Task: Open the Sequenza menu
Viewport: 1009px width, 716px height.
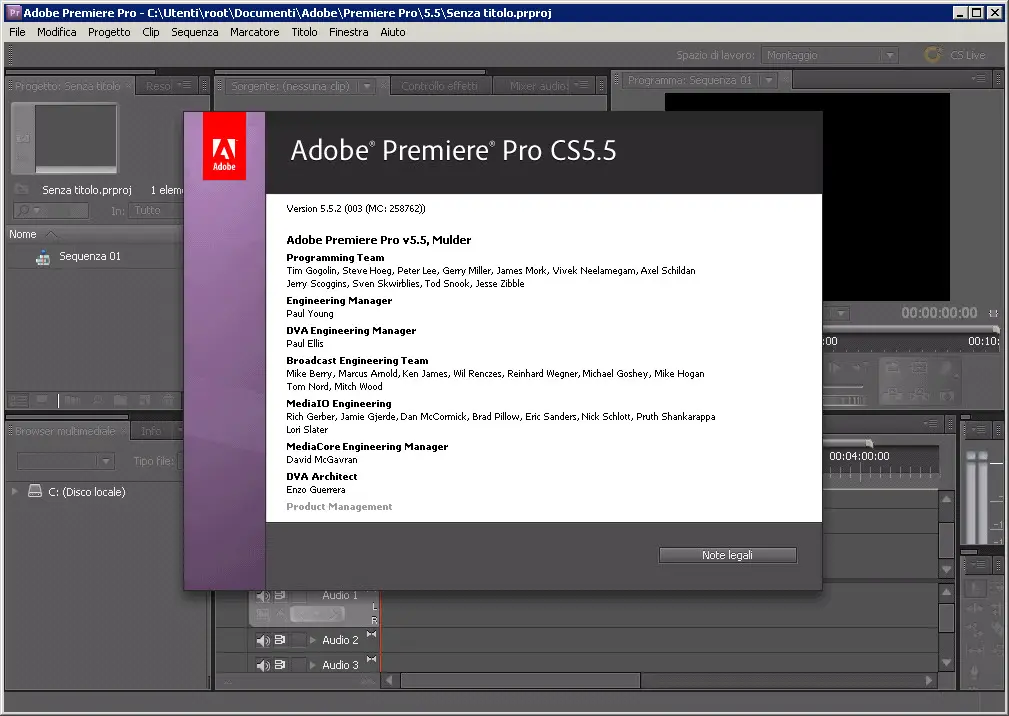Action: (x=194, y=32)
